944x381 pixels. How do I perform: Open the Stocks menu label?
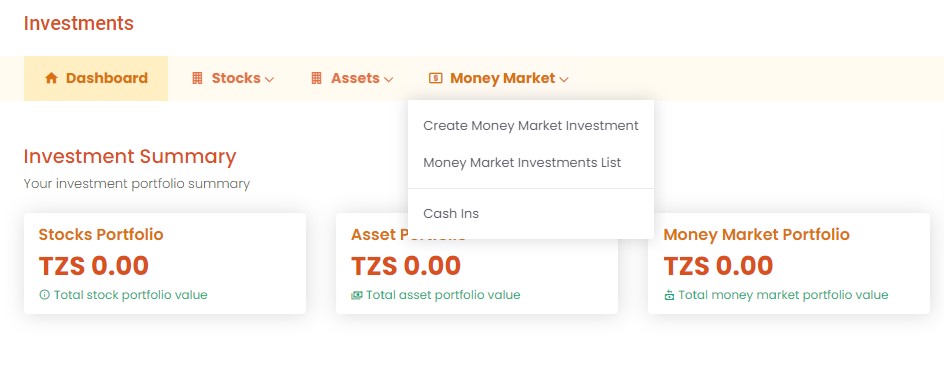(236, 78)
